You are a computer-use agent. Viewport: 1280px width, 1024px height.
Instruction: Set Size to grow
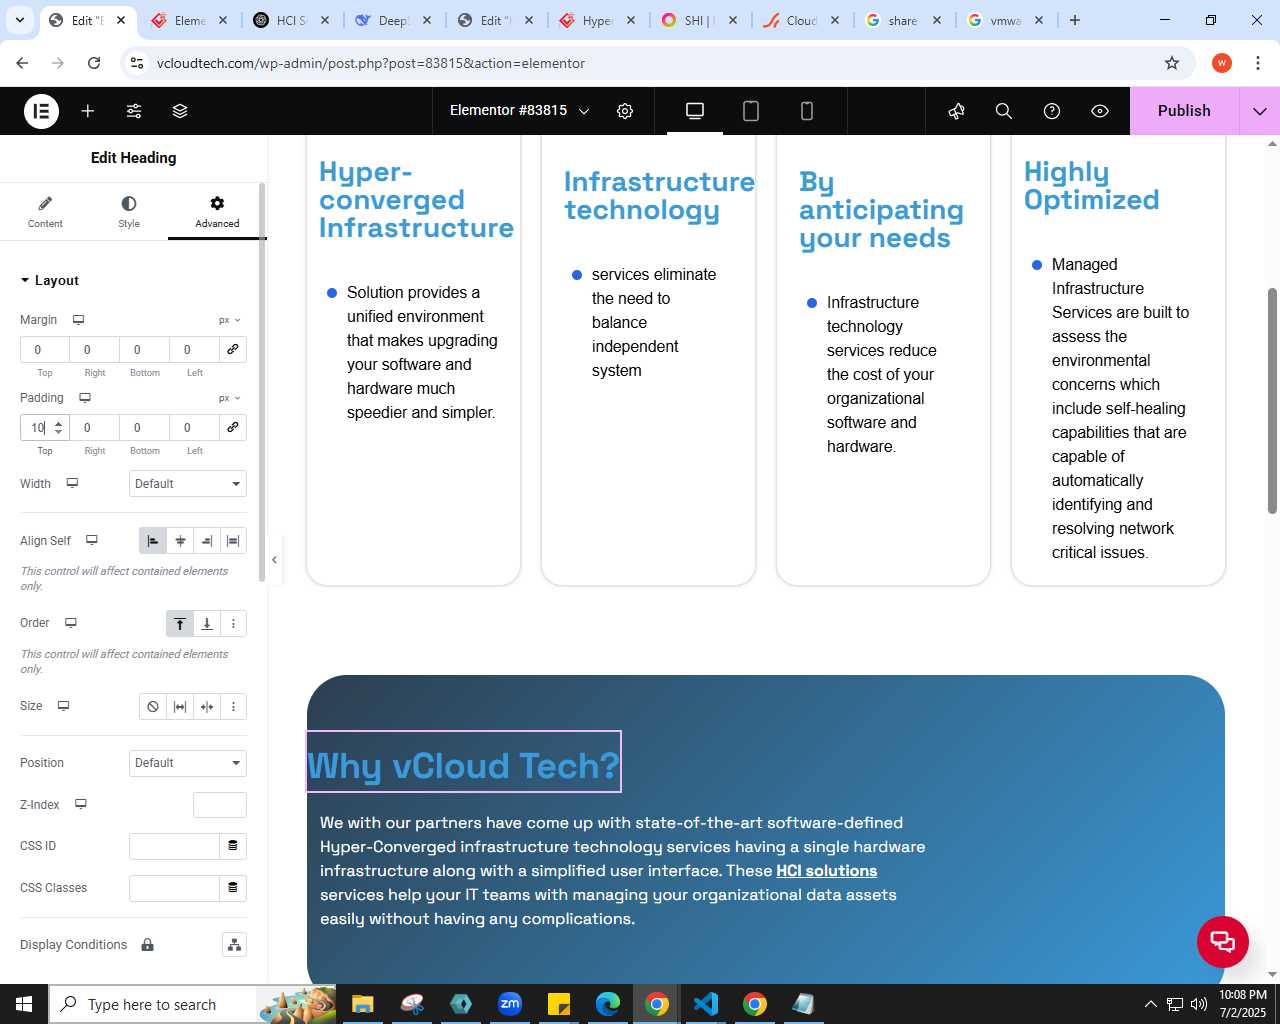(x=180, y=707)
